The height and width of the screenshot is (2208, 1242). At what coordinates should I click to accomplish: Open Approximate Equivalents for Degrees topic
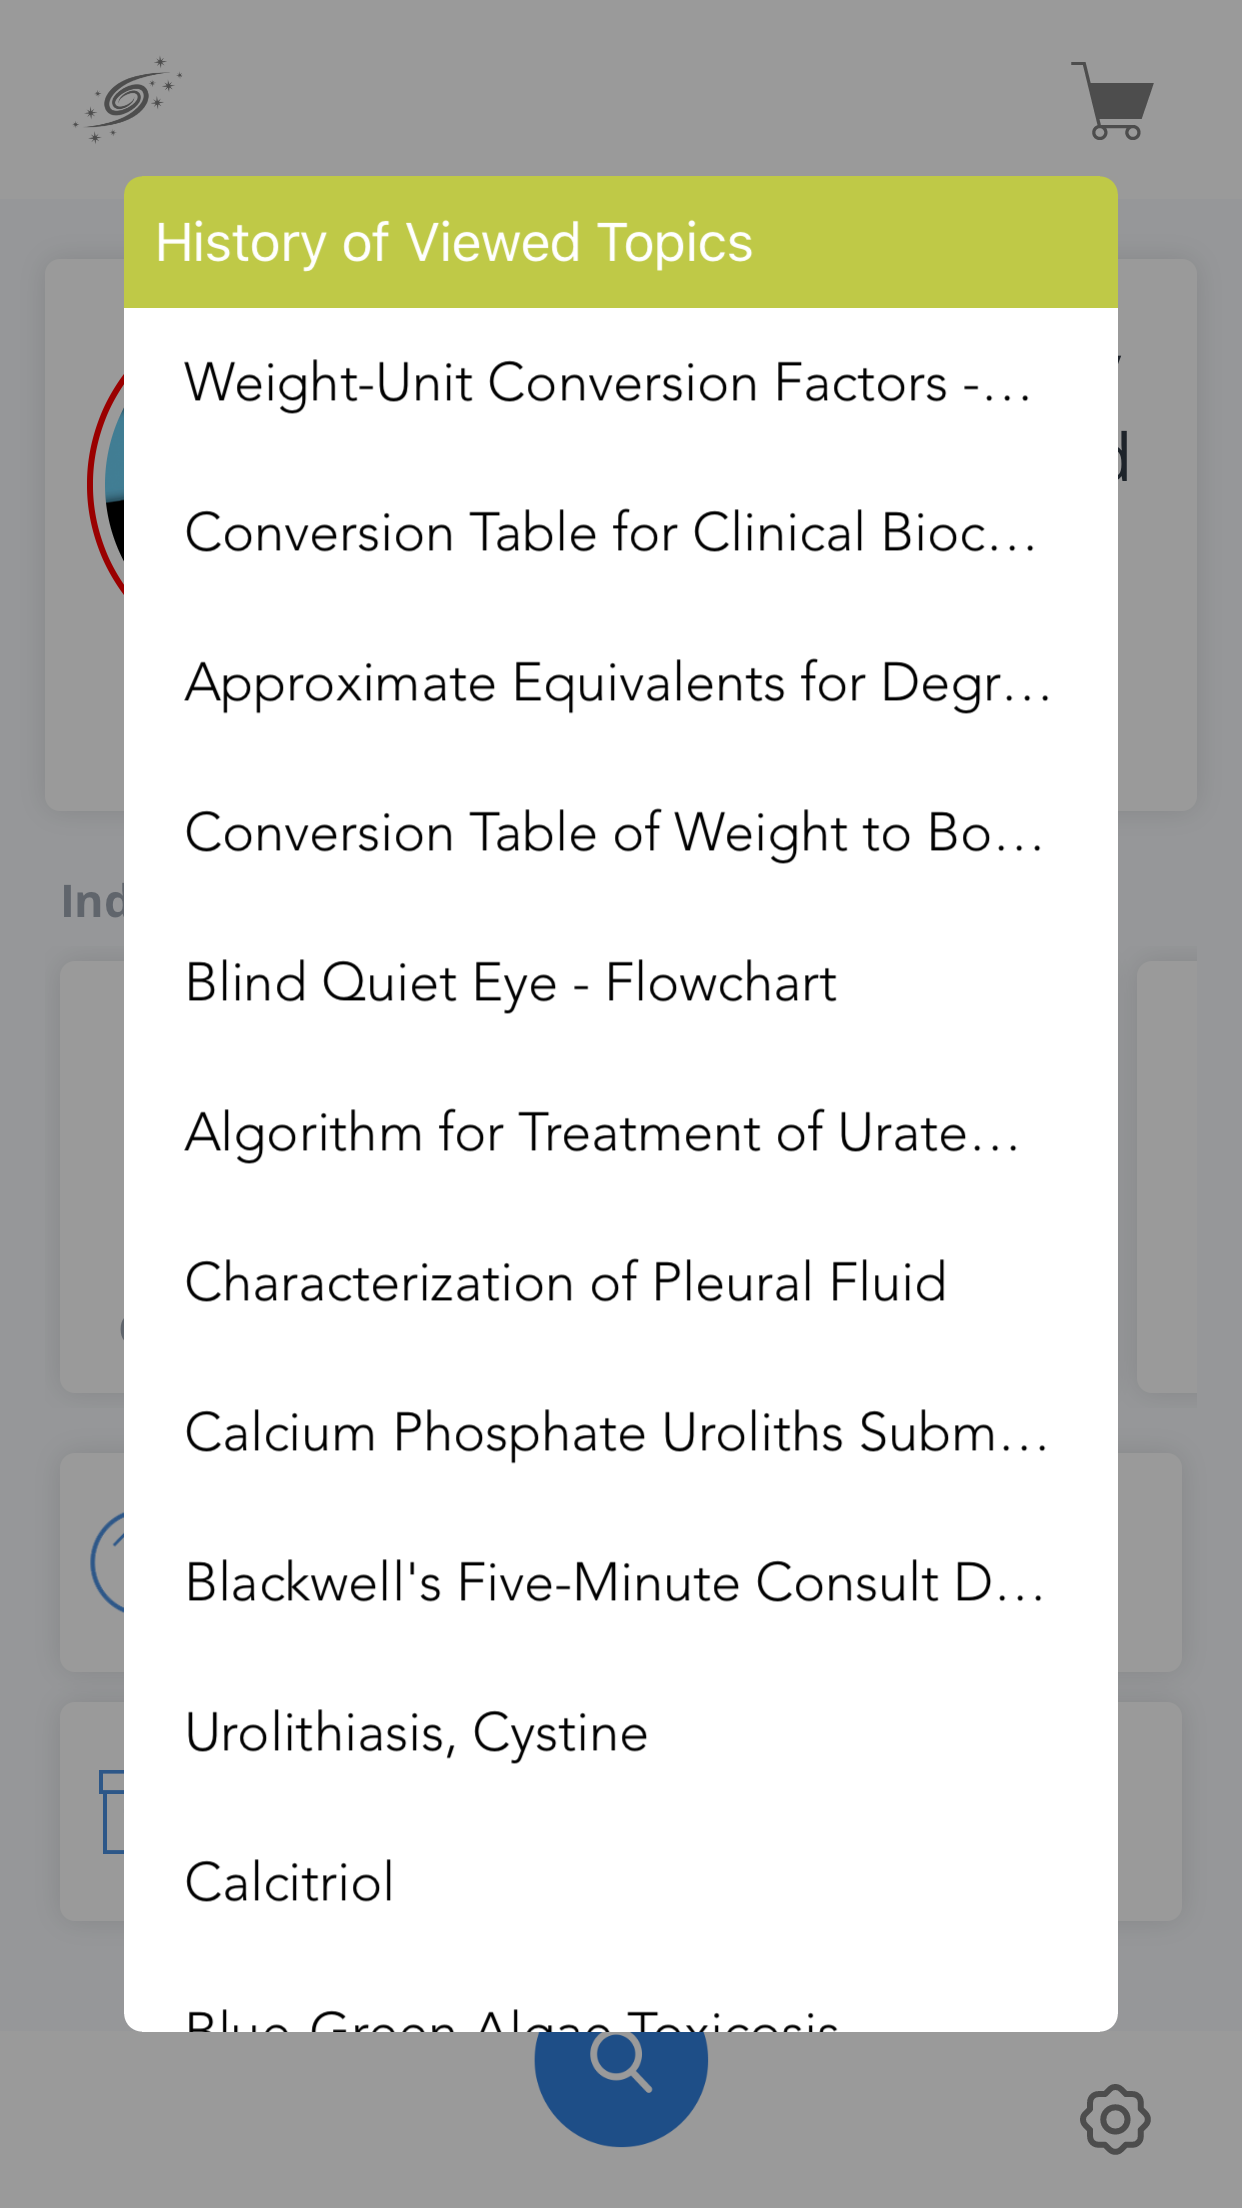(x=616, y=683)
